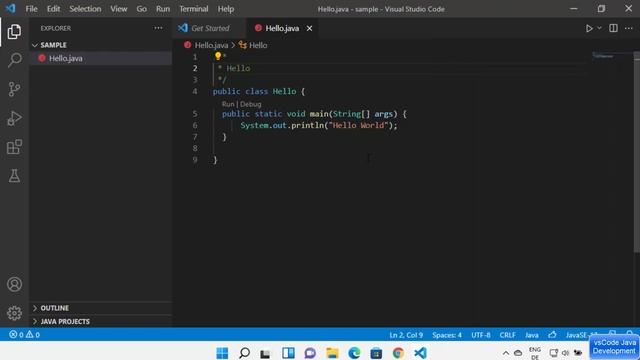Click the lightbulb code action on line 1
640x360 pixels.
[218, 56]
